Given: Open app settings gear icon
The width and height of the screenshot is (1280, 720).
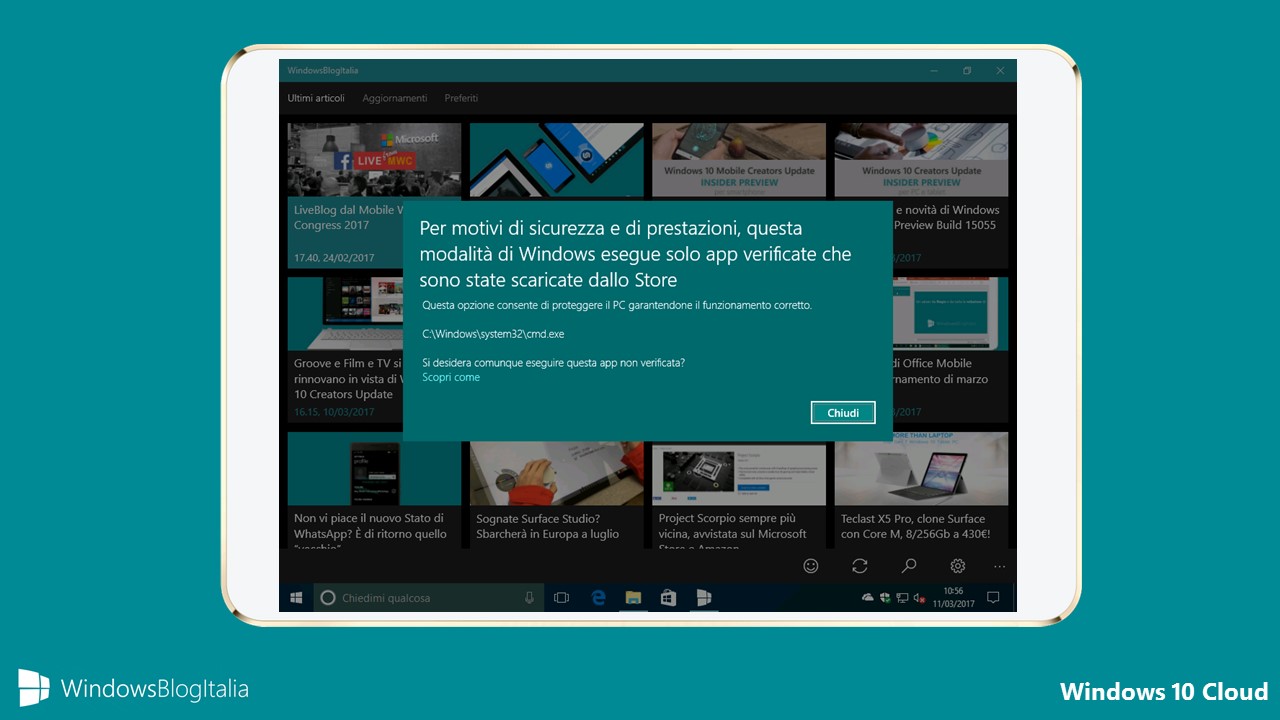Looking at the screenshot, I should [958, 566].
